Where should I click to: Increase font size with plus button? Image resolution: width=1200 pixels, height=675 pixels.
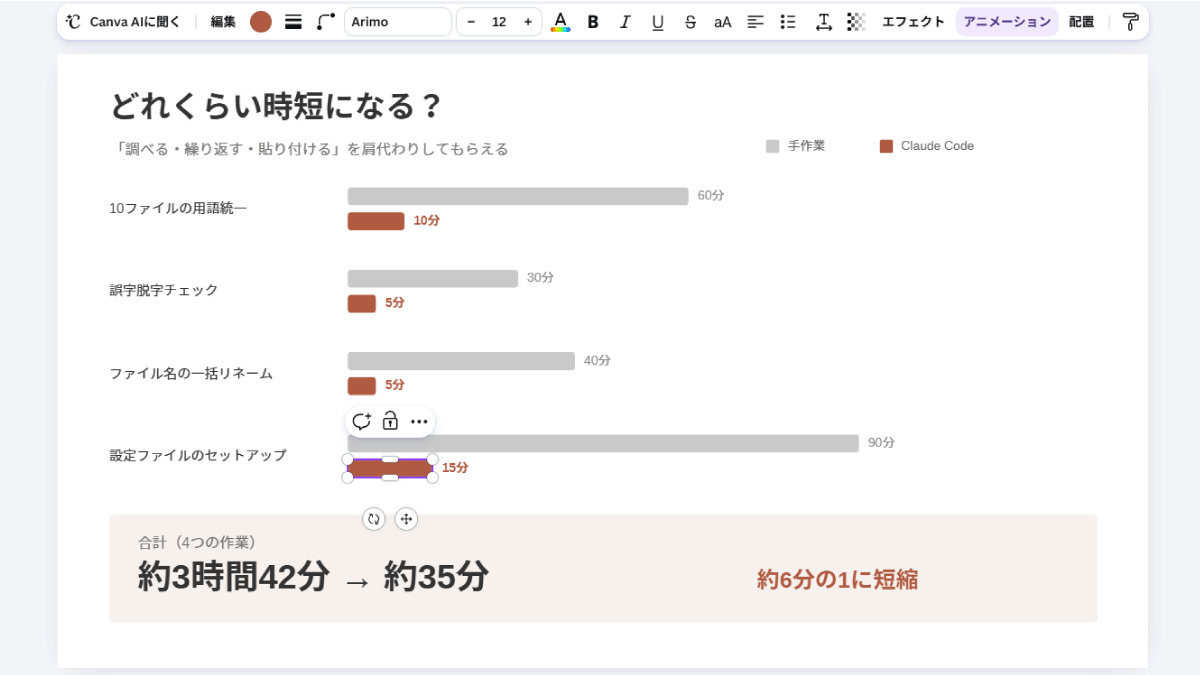(527, 22)
